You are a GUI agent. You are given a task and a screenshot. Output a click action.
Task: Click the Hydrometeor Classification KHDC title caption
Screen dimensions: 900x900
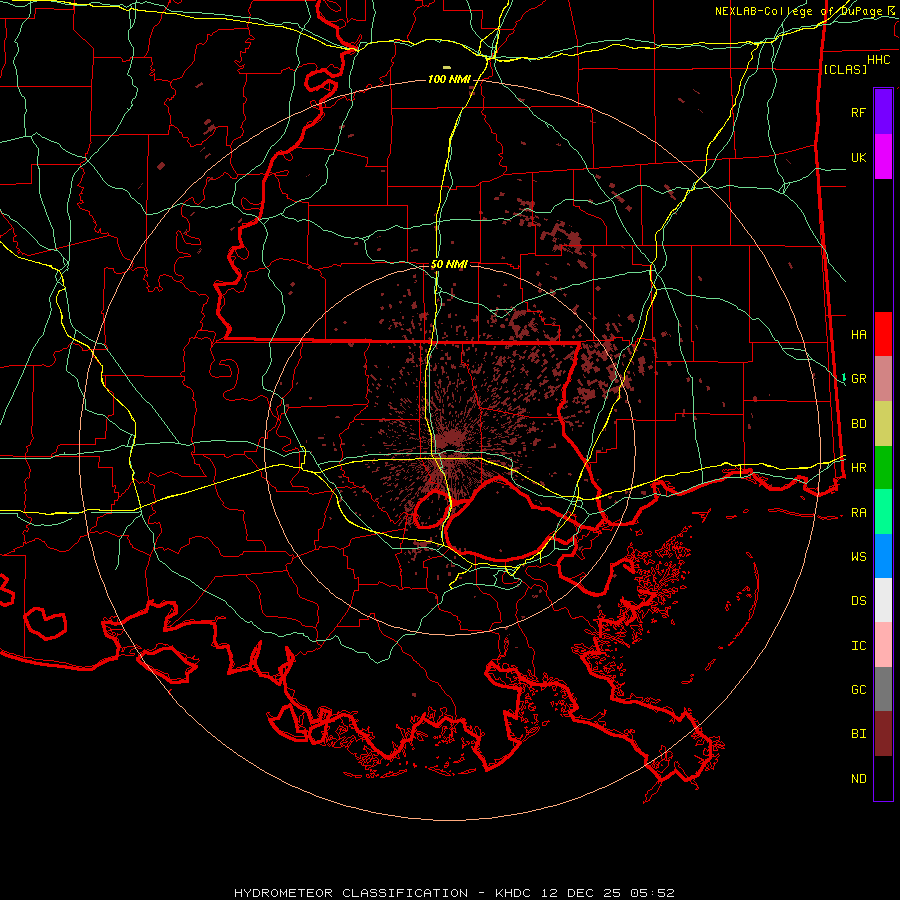(x=454, y=893)
